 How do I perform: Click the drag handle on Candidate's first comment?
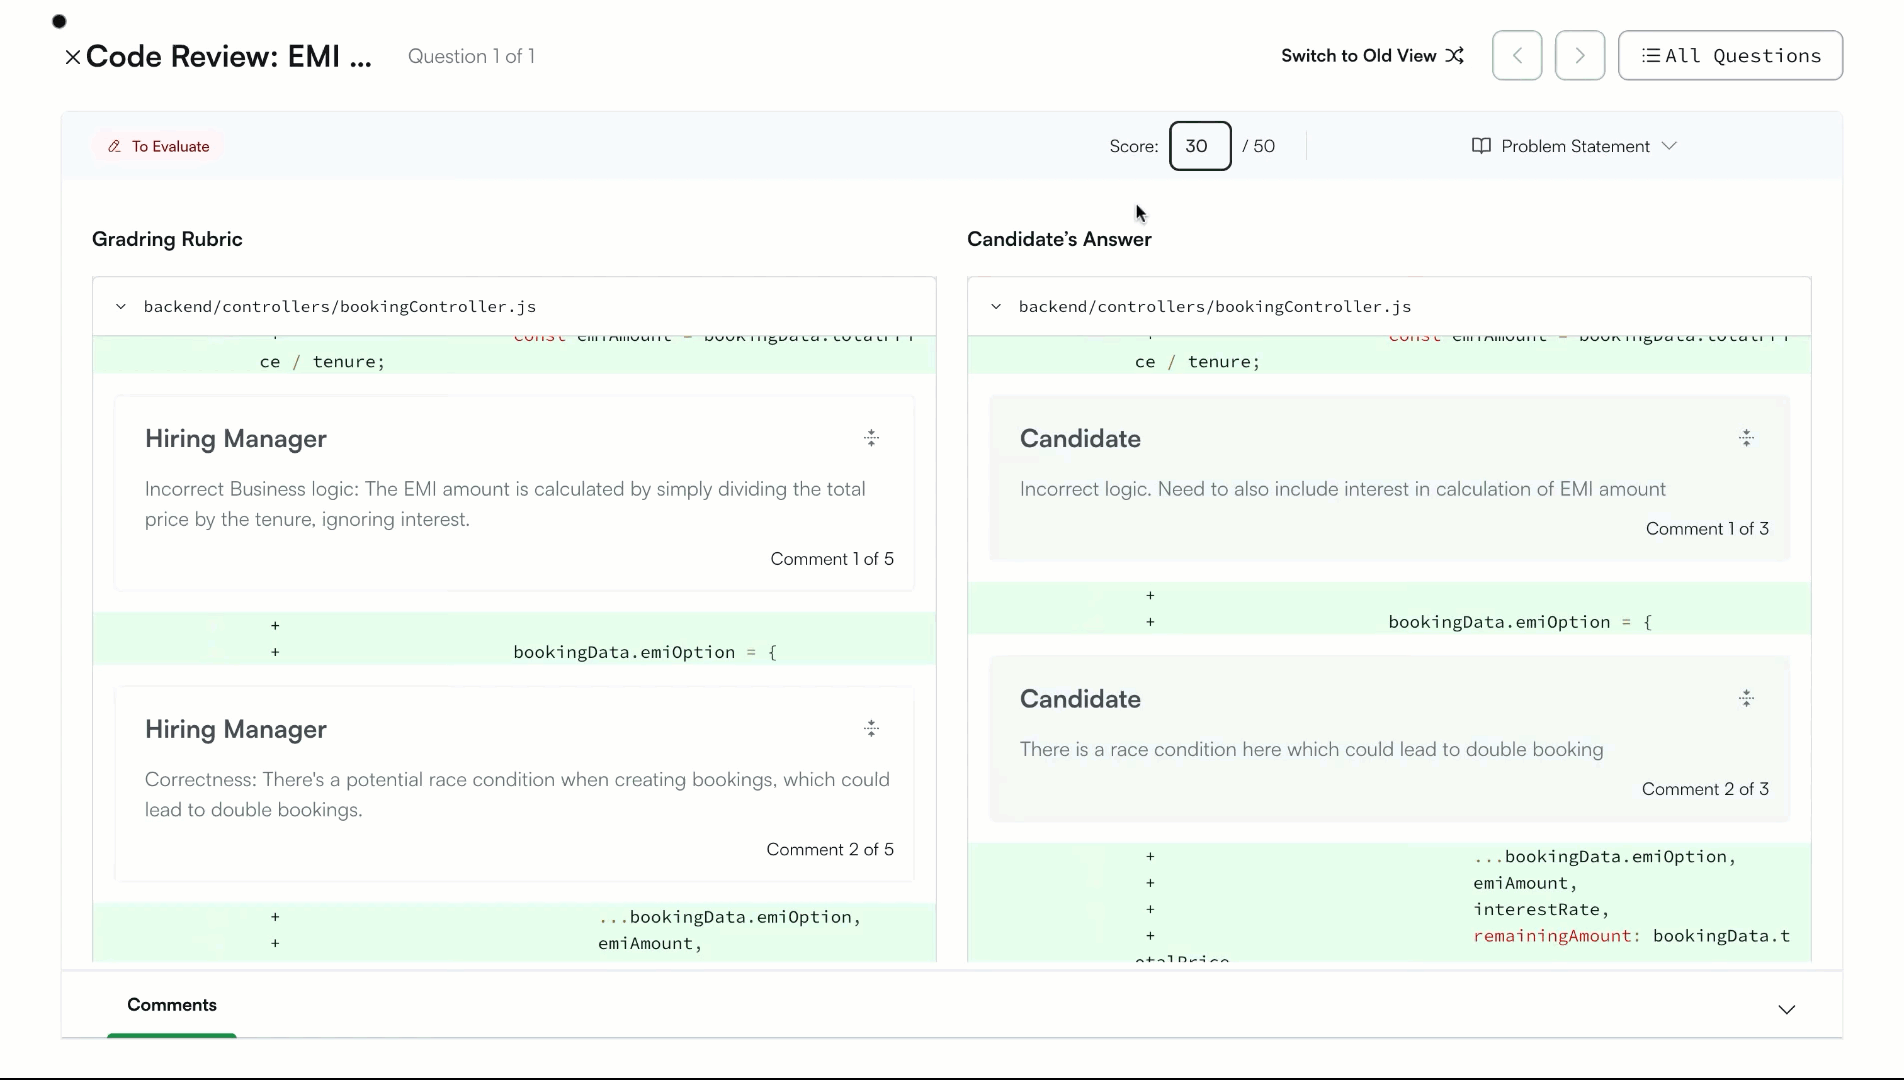point(1746,438)
